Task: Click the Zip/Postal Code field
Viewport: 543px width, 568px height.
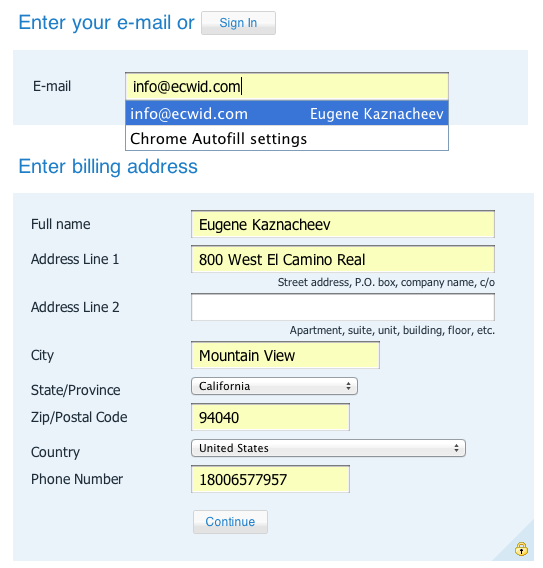Action: (x=270, y=417)
